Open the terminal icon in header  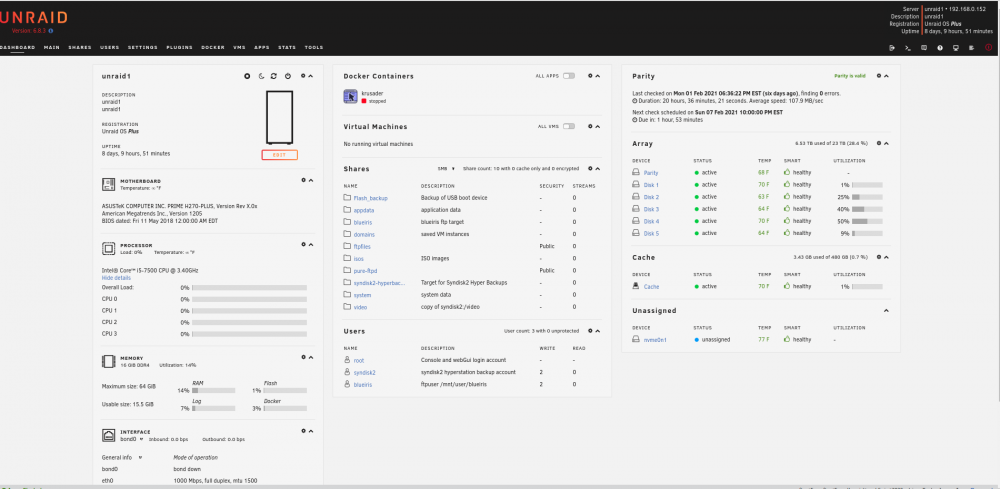point(908,48)
